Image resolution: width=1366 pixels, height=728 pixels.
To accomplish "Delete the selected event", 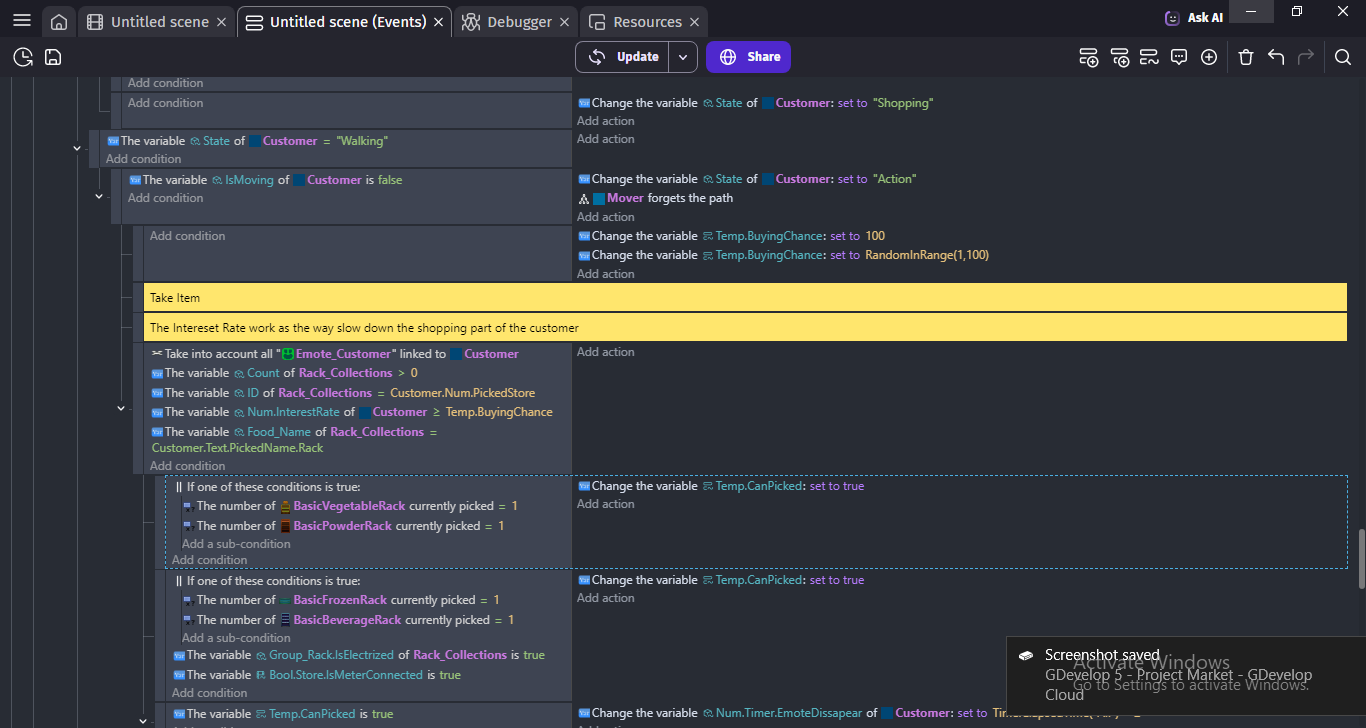I will coord(1246,57).
